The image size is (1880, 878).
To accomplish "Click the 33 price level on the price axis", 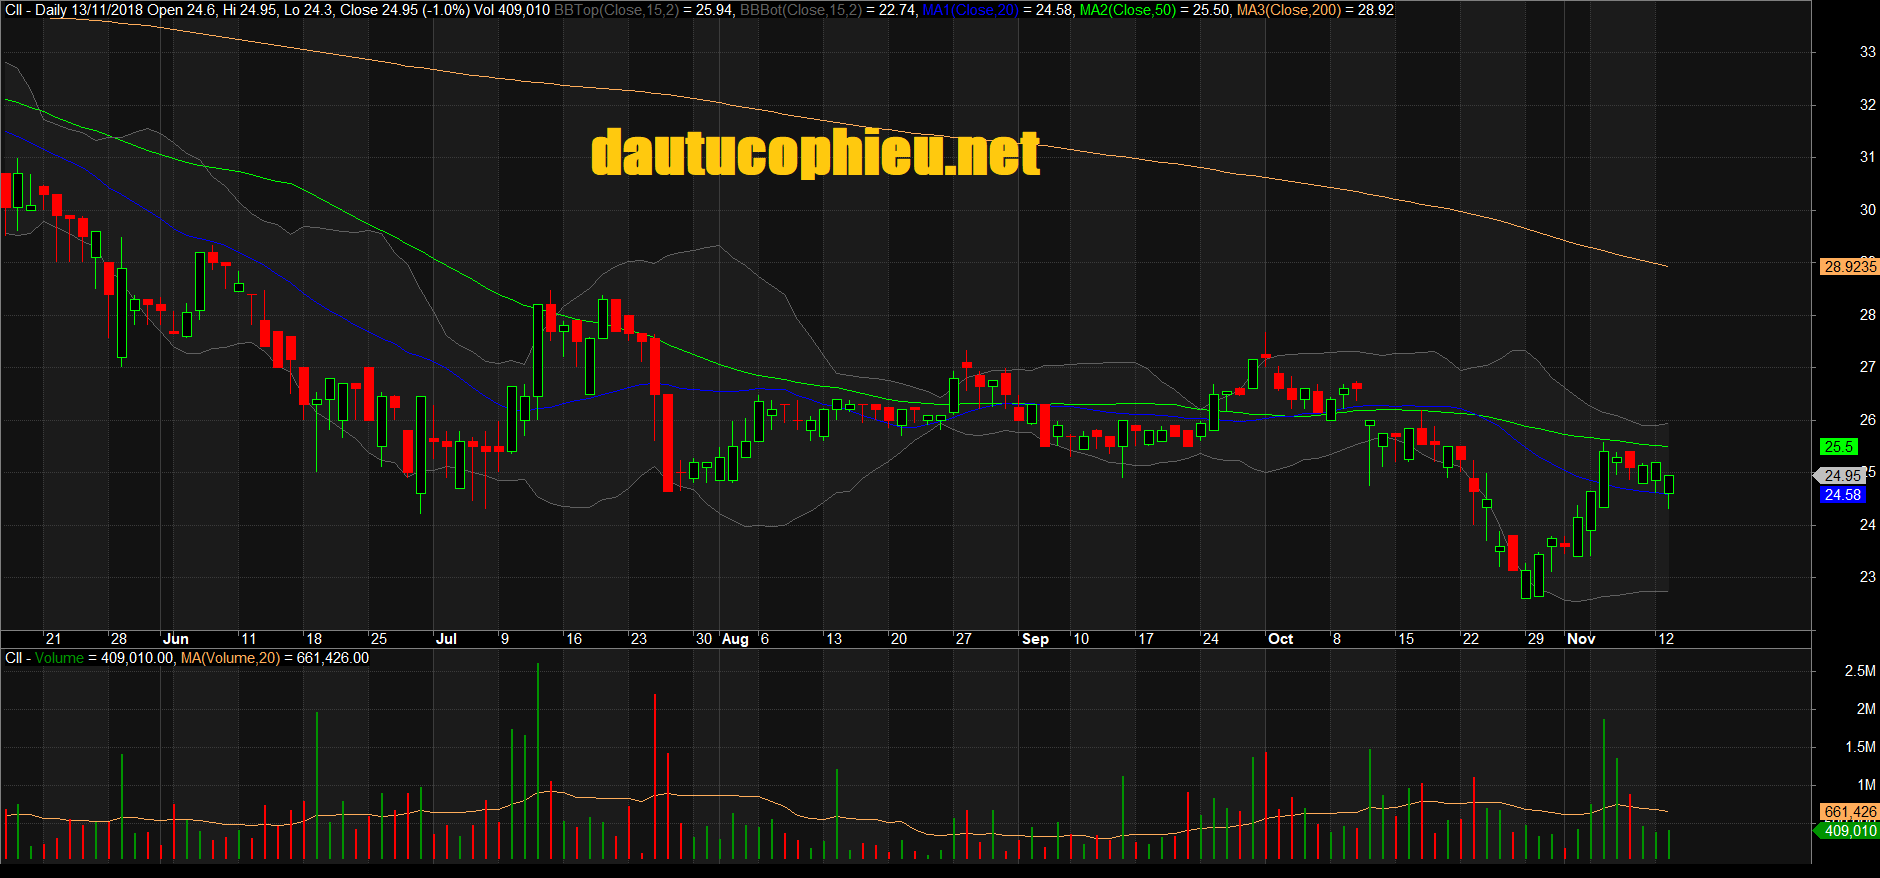I will [x=1867, y=52].
